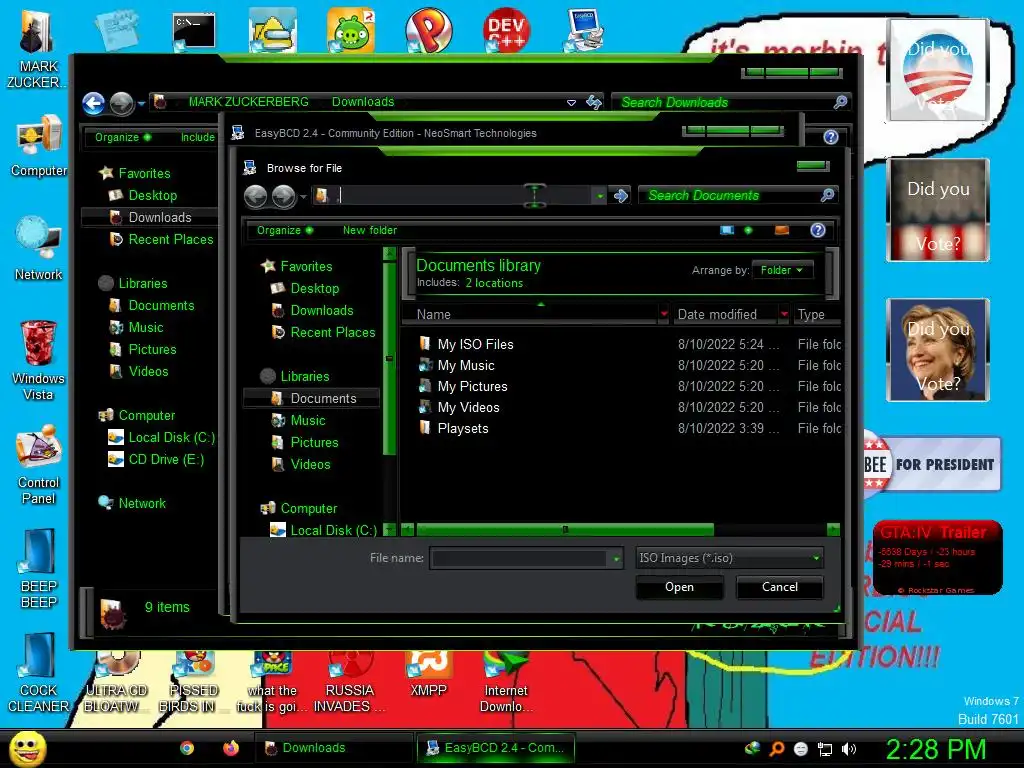The image size is (1024, 768).
Task: Select Music library in the Browse dialog
Action: tap(308, 420)
